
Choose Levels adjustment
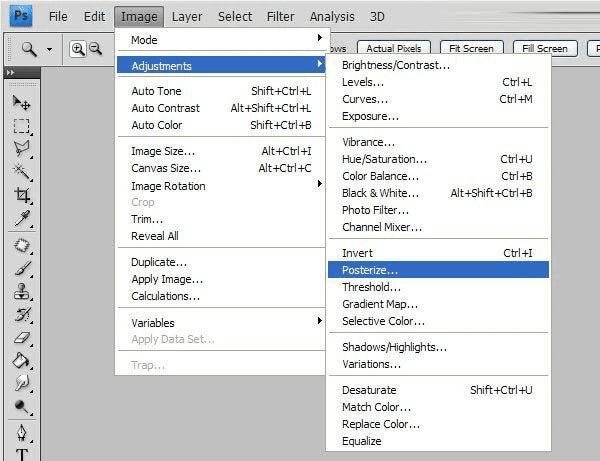pyautogui.click(x=438, y=82)
